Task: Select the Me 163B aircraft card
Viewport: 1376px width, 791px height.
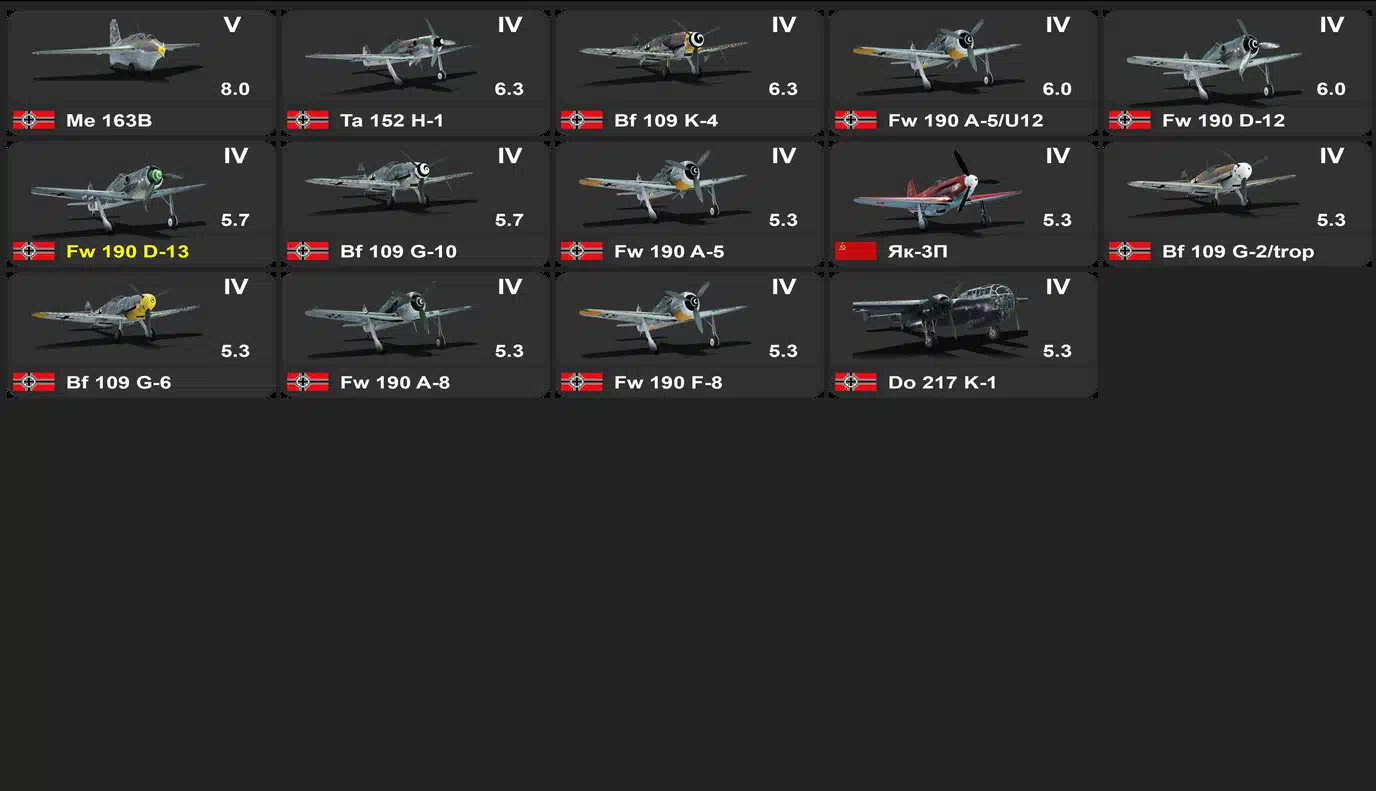Action: point(141,72)
